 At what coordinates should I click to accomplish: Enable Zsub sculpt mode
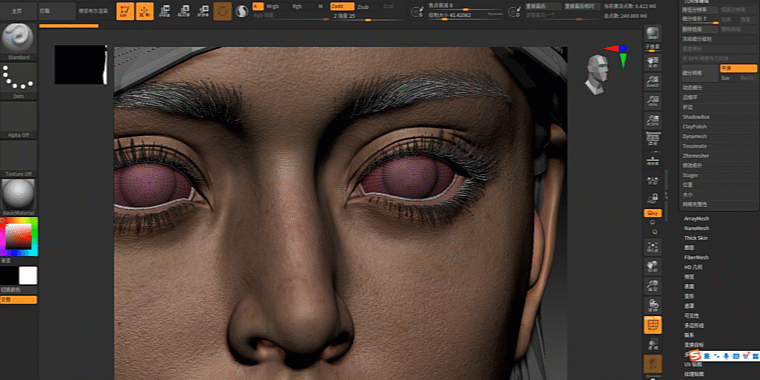coord(363,6)
